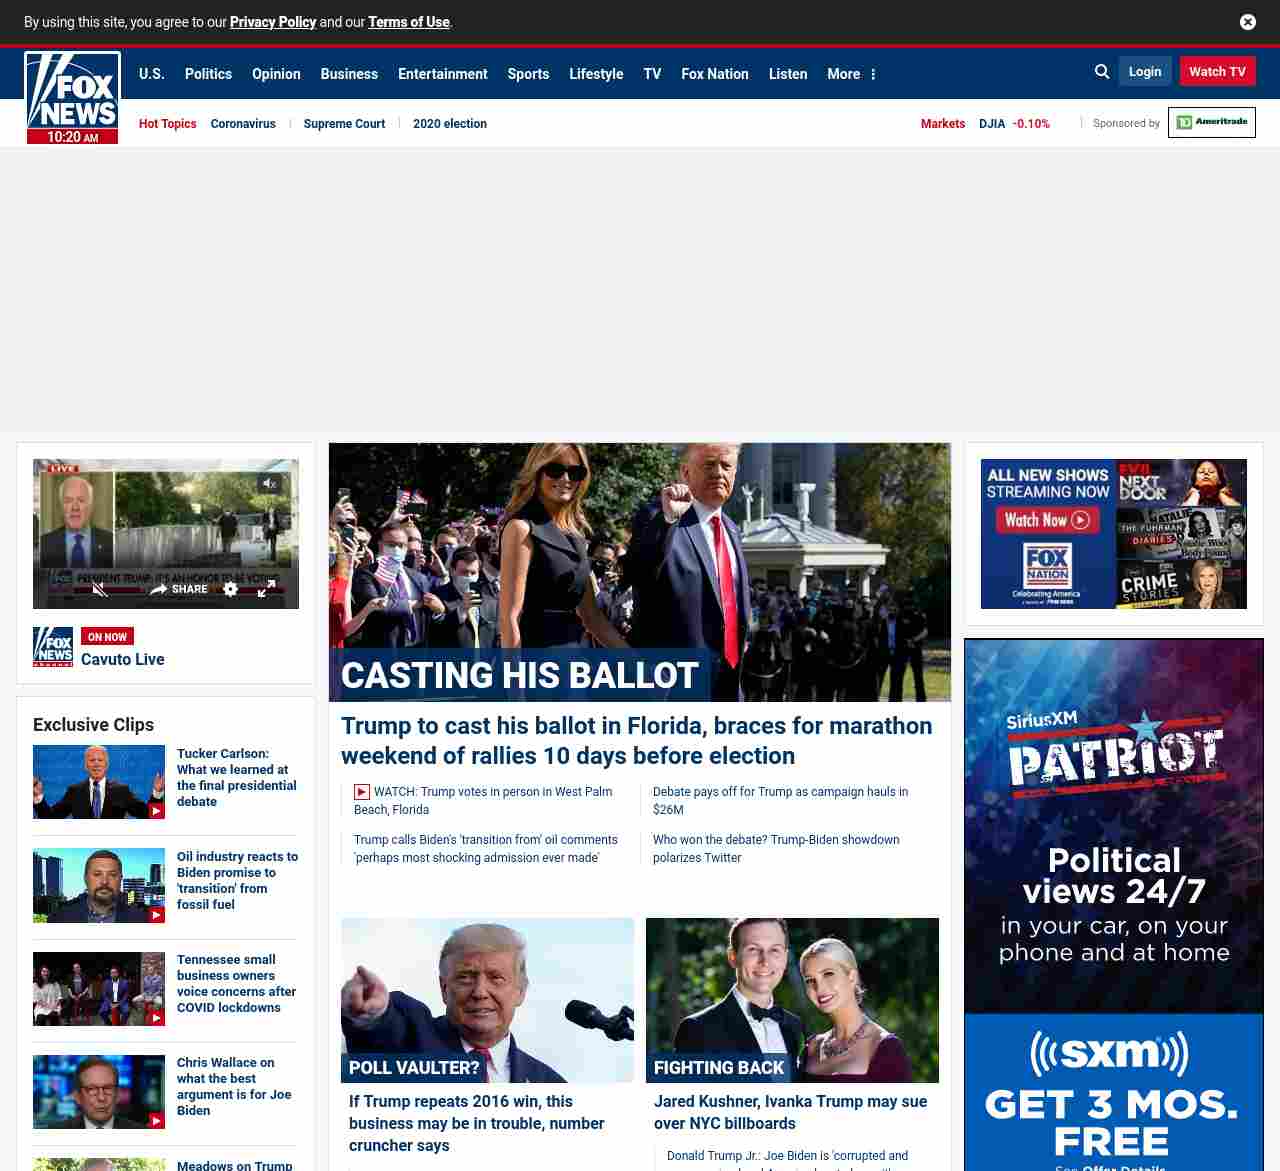Unmute using top-right video speaker overlay

(x=269, y=484)
